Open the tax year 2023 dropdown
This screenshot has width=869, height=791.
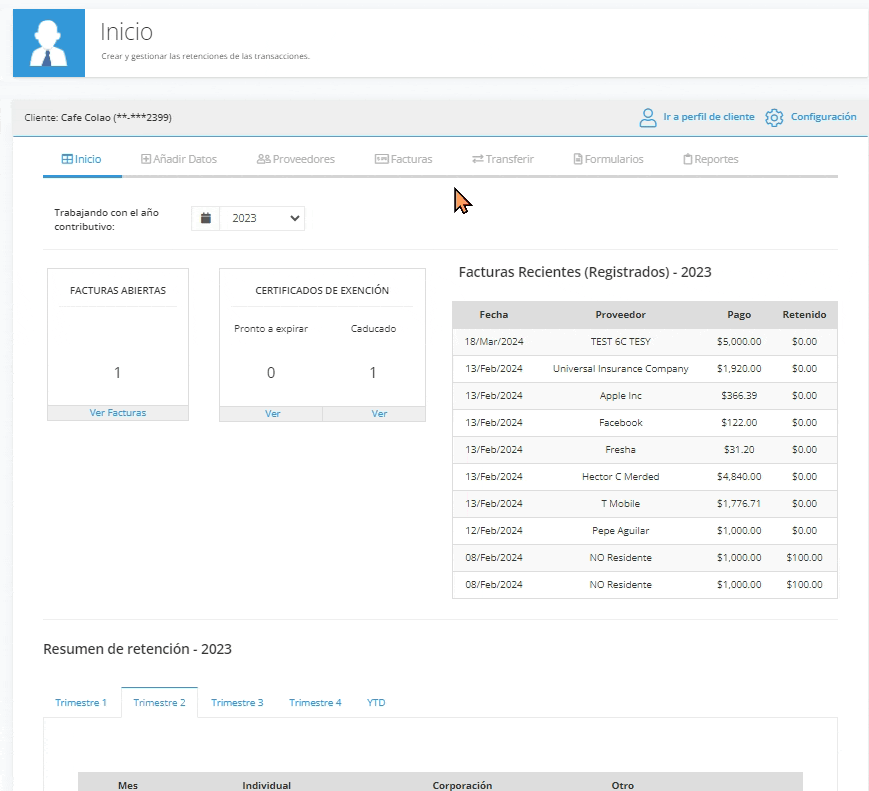262,218
